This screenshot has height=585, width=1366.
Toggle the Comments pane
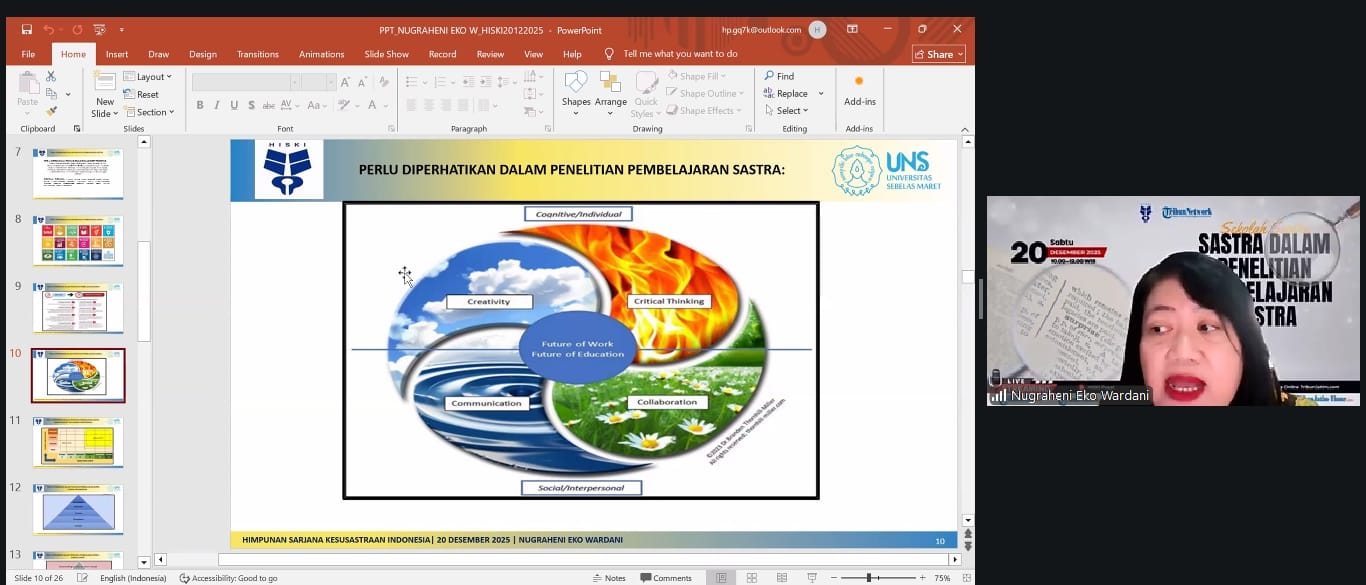point(665,578)
